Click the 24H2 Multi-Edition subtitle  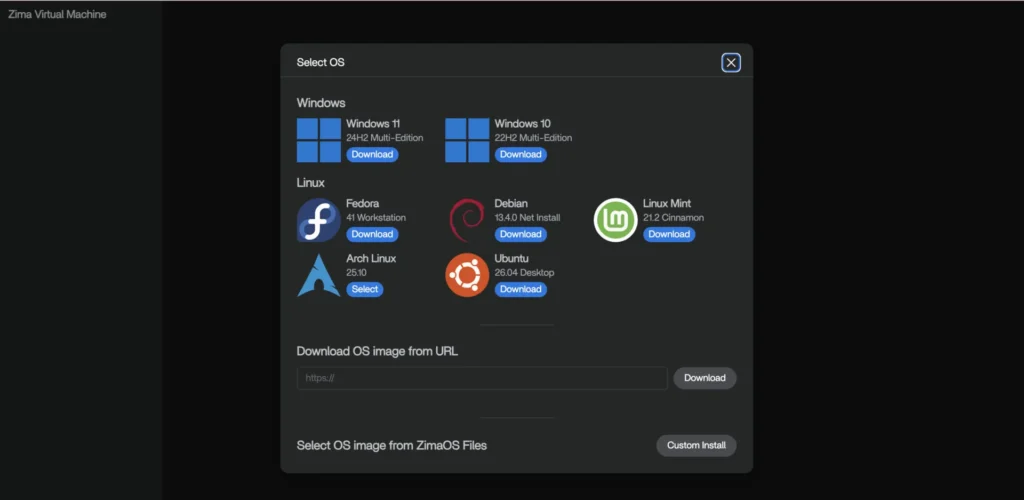pos(385,138)
